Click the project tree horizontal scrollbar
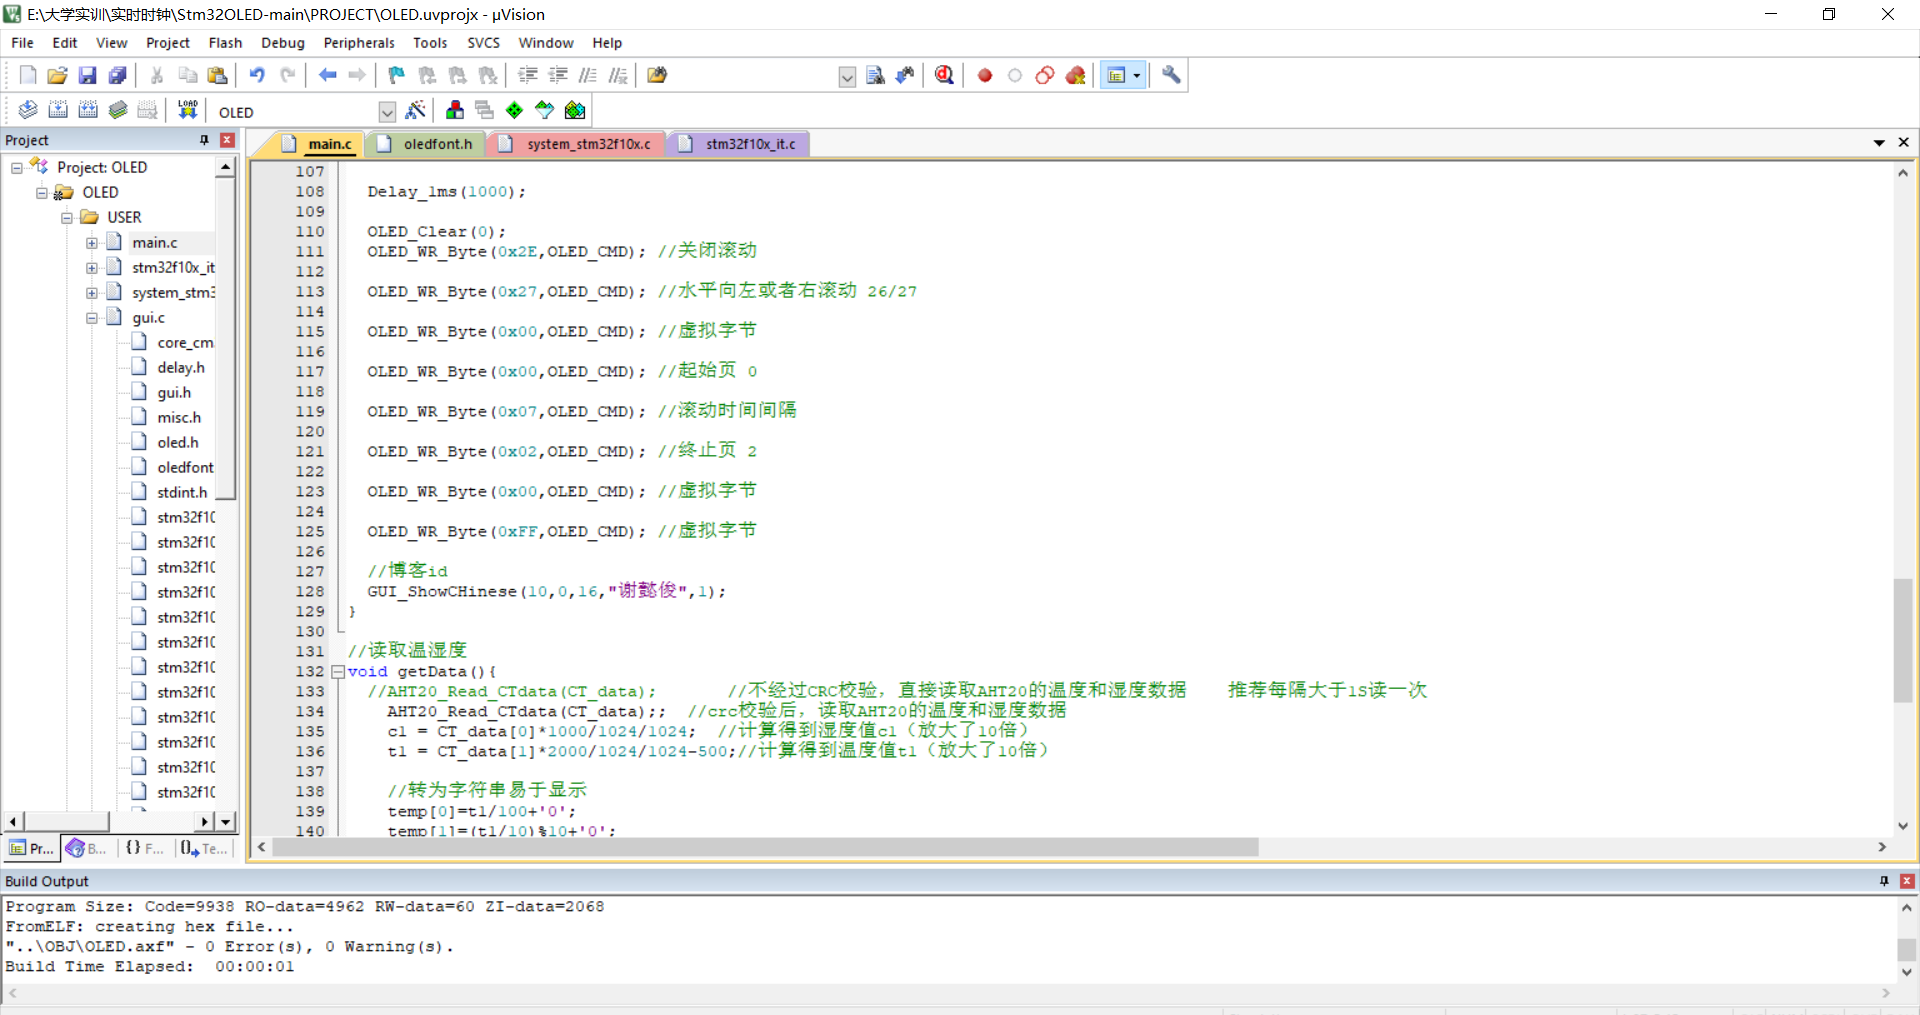1920x1015 pixels. pyautogui.click(x=66, y=821)
